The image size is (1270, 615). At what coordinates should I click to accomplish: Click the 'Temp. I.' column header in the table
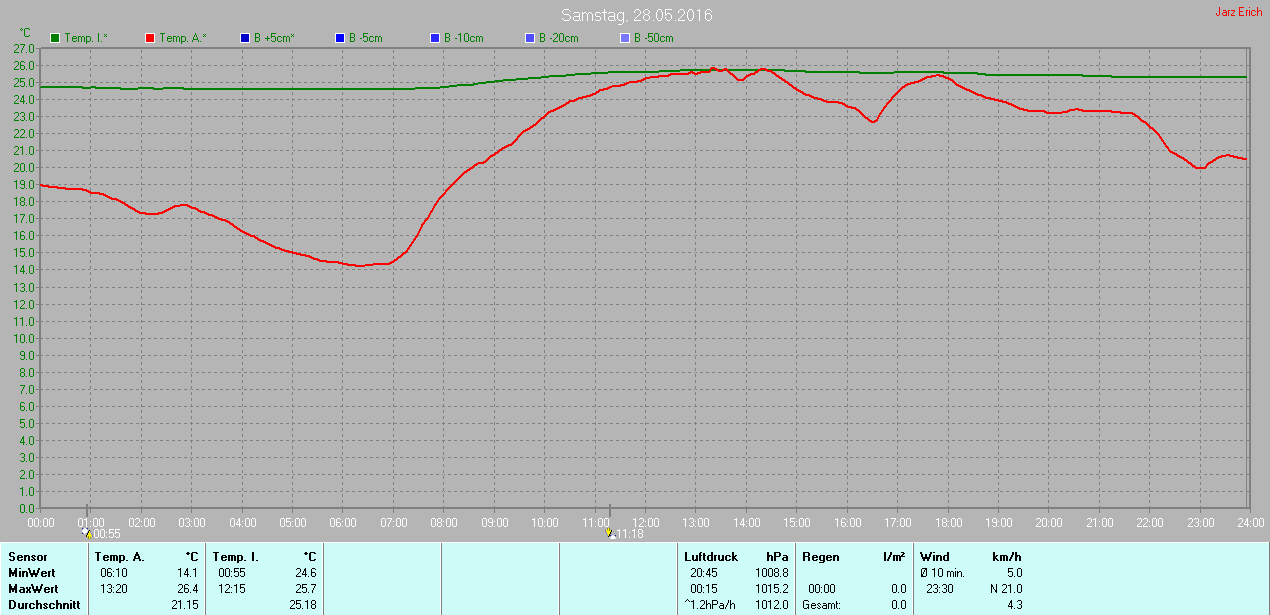tap(235, 557)
